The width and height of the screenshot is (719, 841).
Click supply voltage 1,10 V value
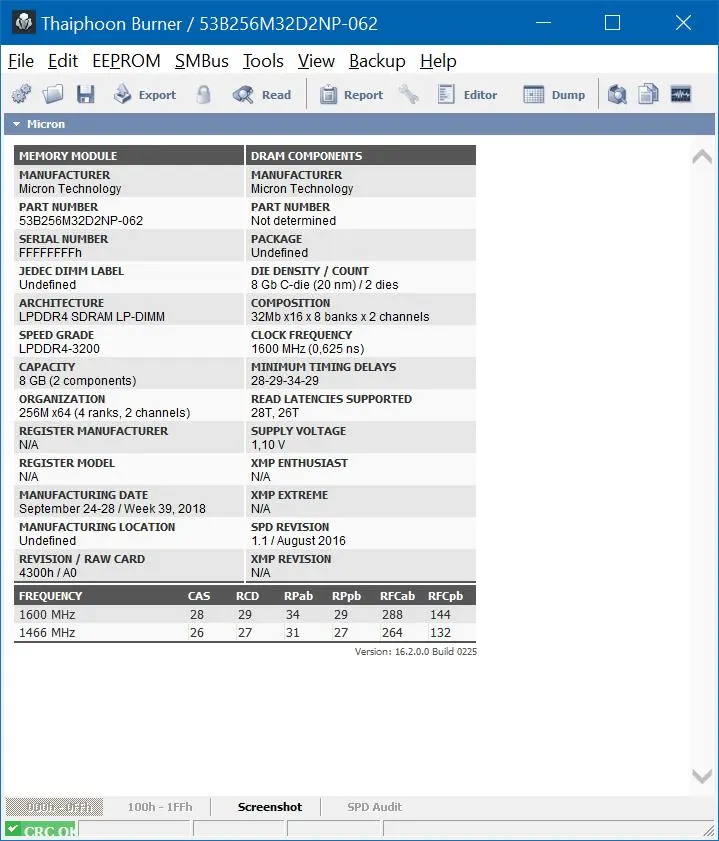point(268,445)
